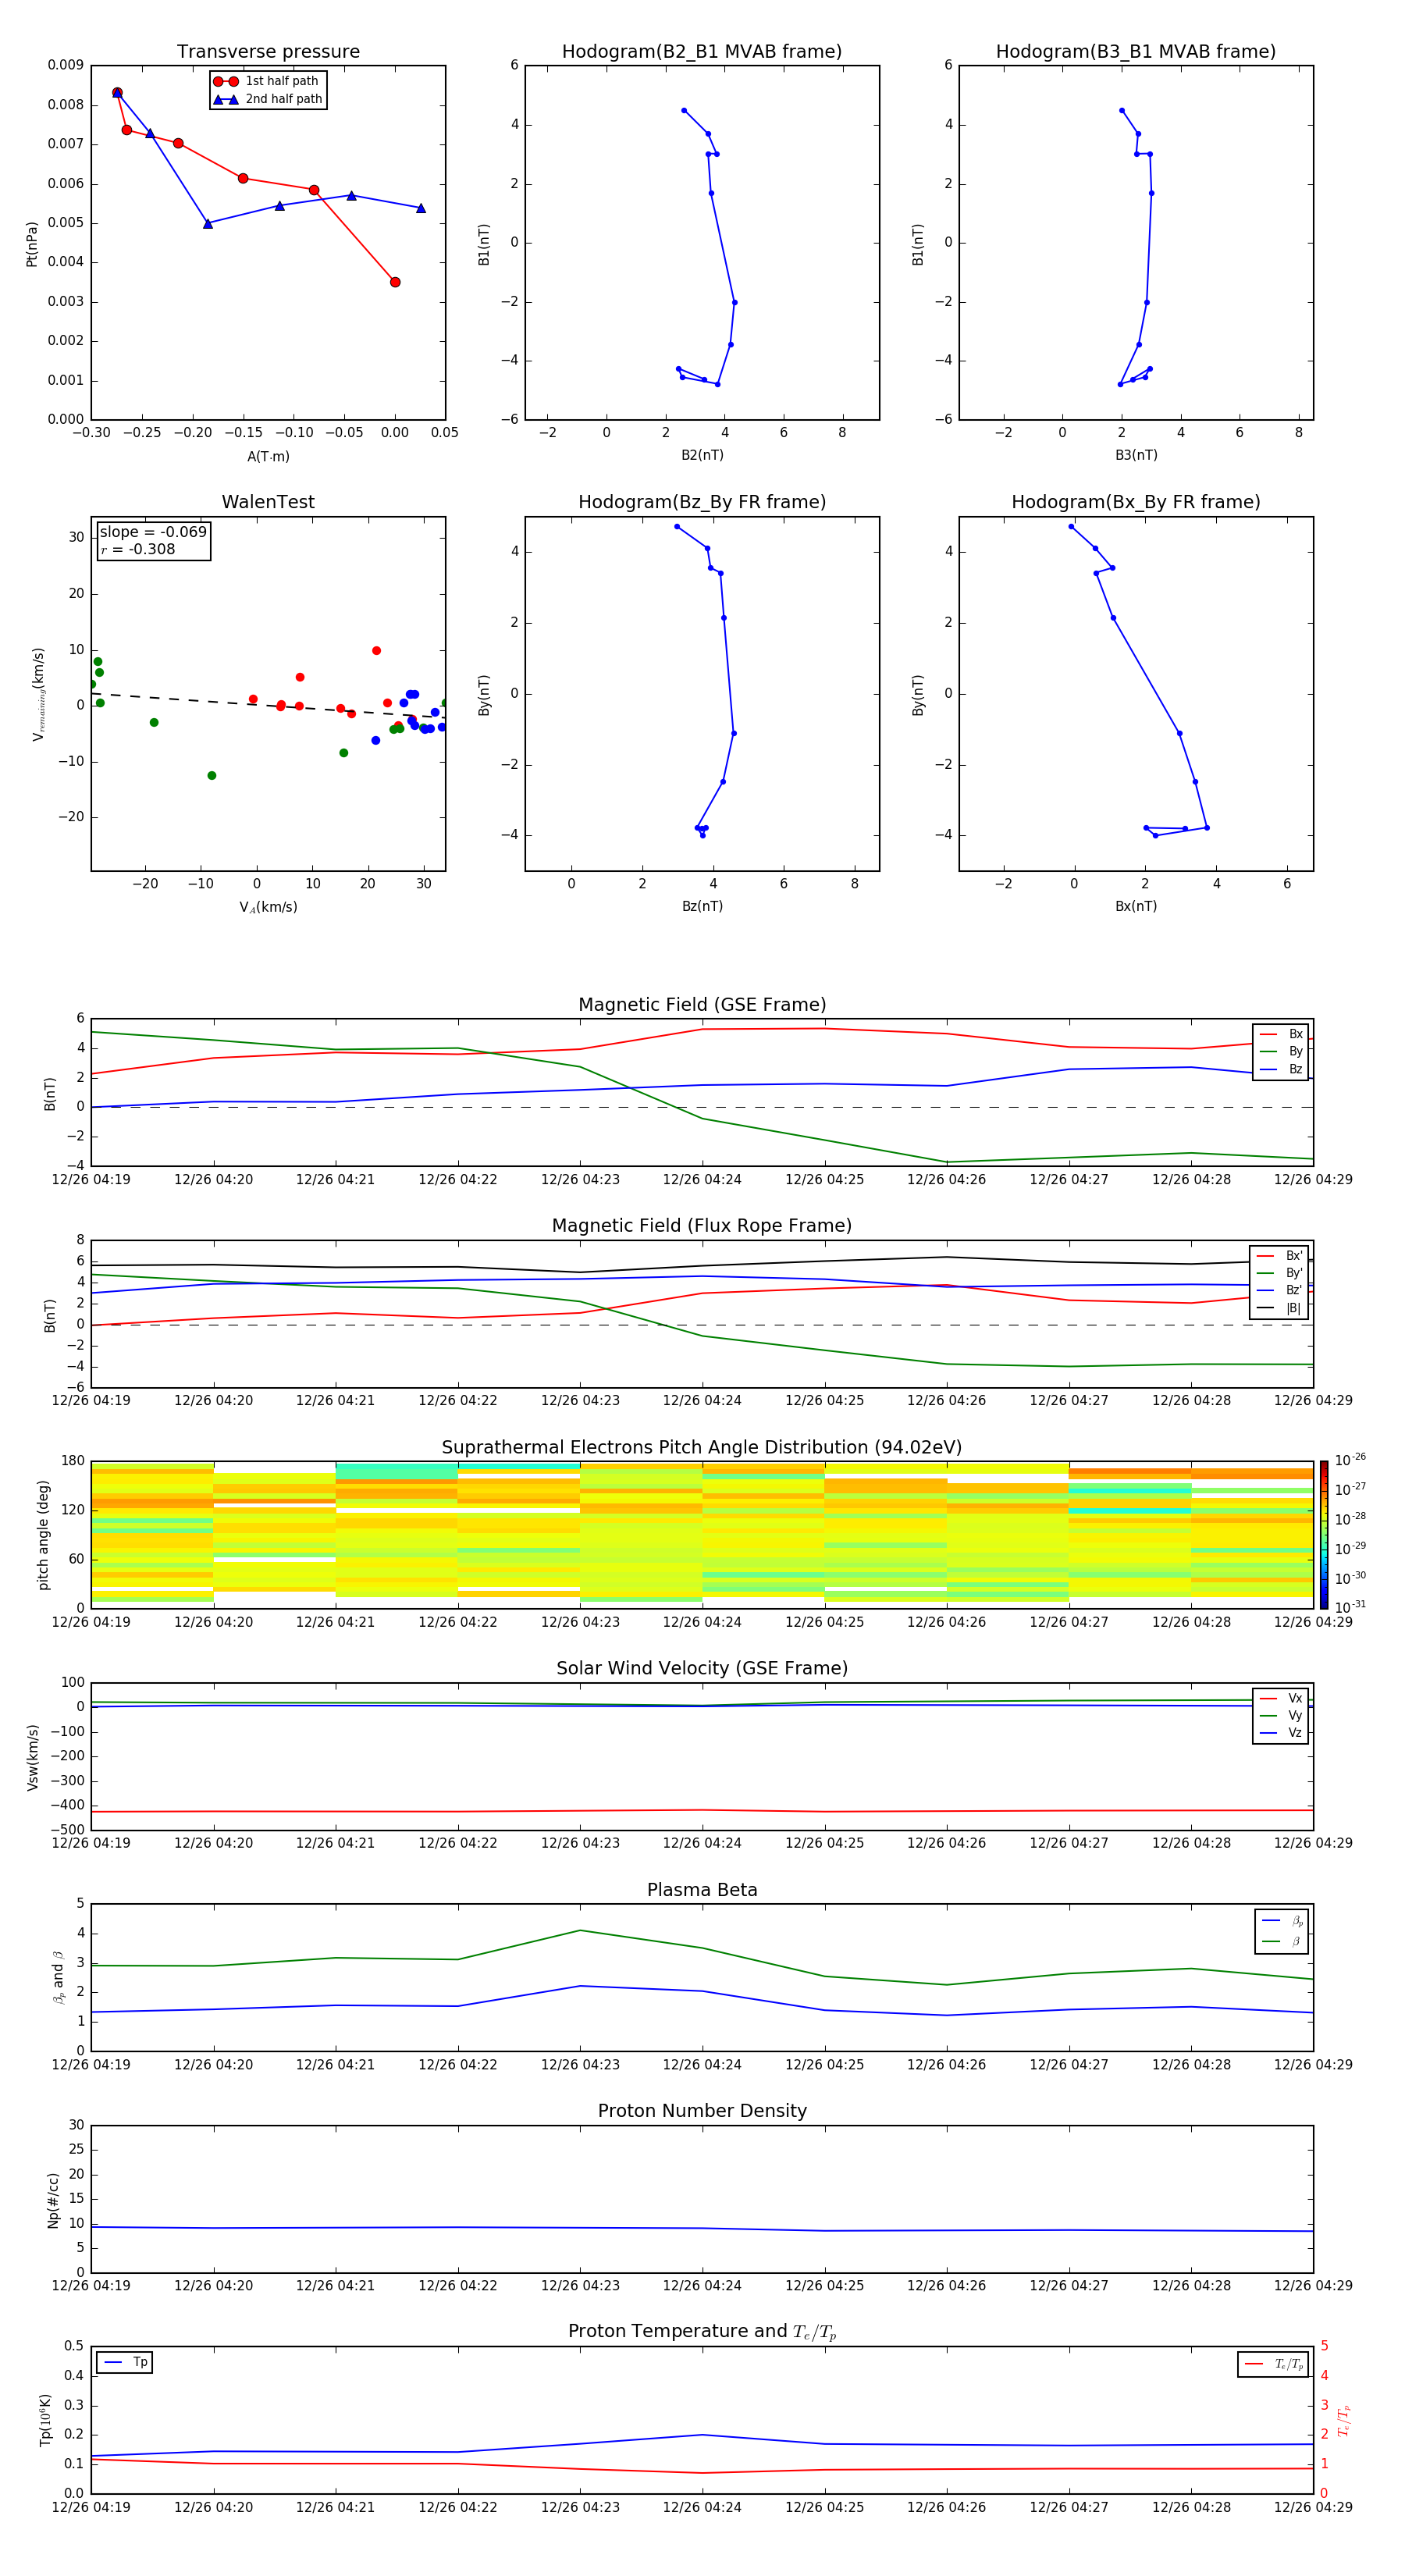Click the 'WalenTest' plot title
Viewport: 1405px width, 2576px height.
(268, 502)
